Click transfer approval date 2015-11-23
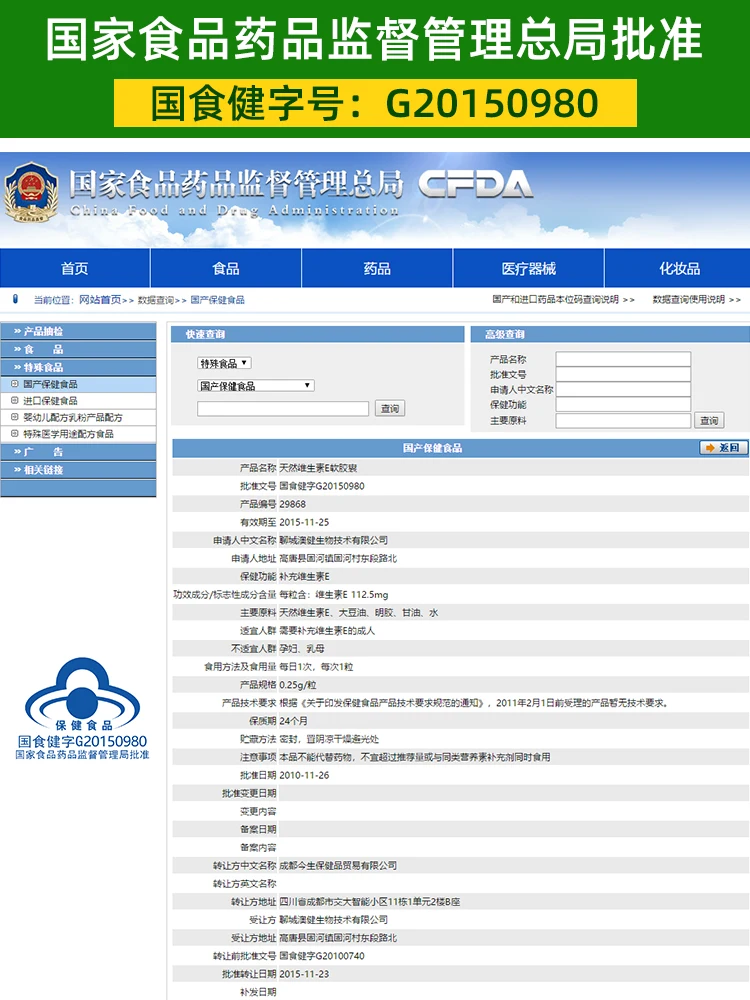The width and height of the screenshot is (750, 1000). (304, 974)
